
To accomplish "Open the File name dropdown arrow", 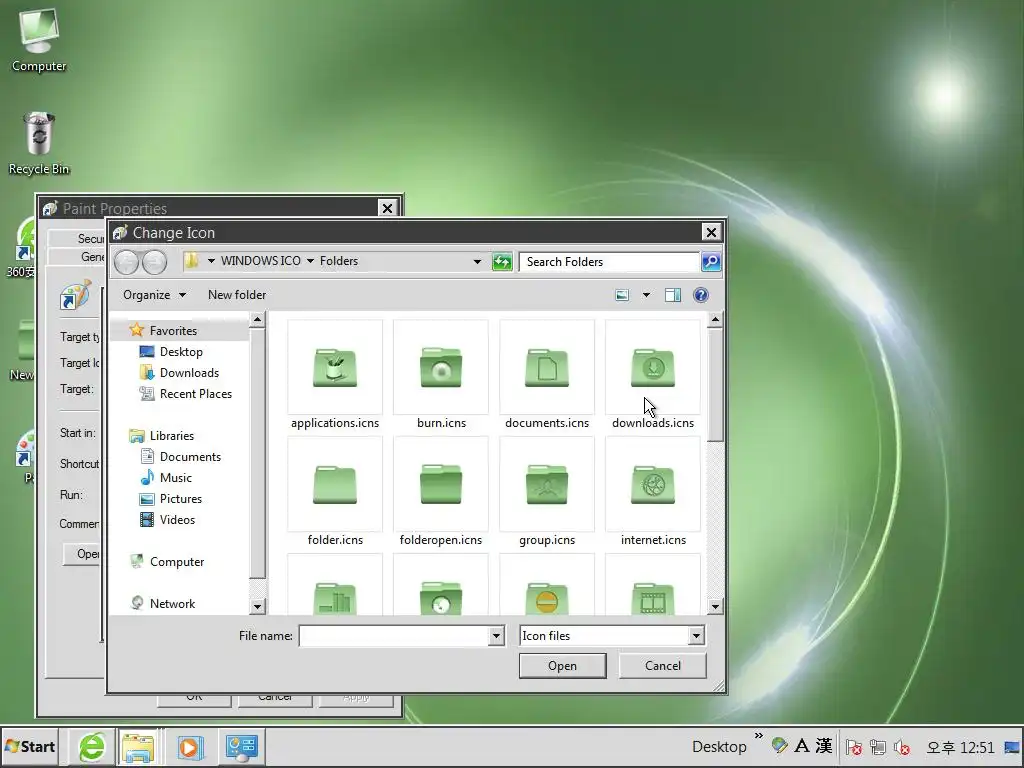I will (496, 635).
